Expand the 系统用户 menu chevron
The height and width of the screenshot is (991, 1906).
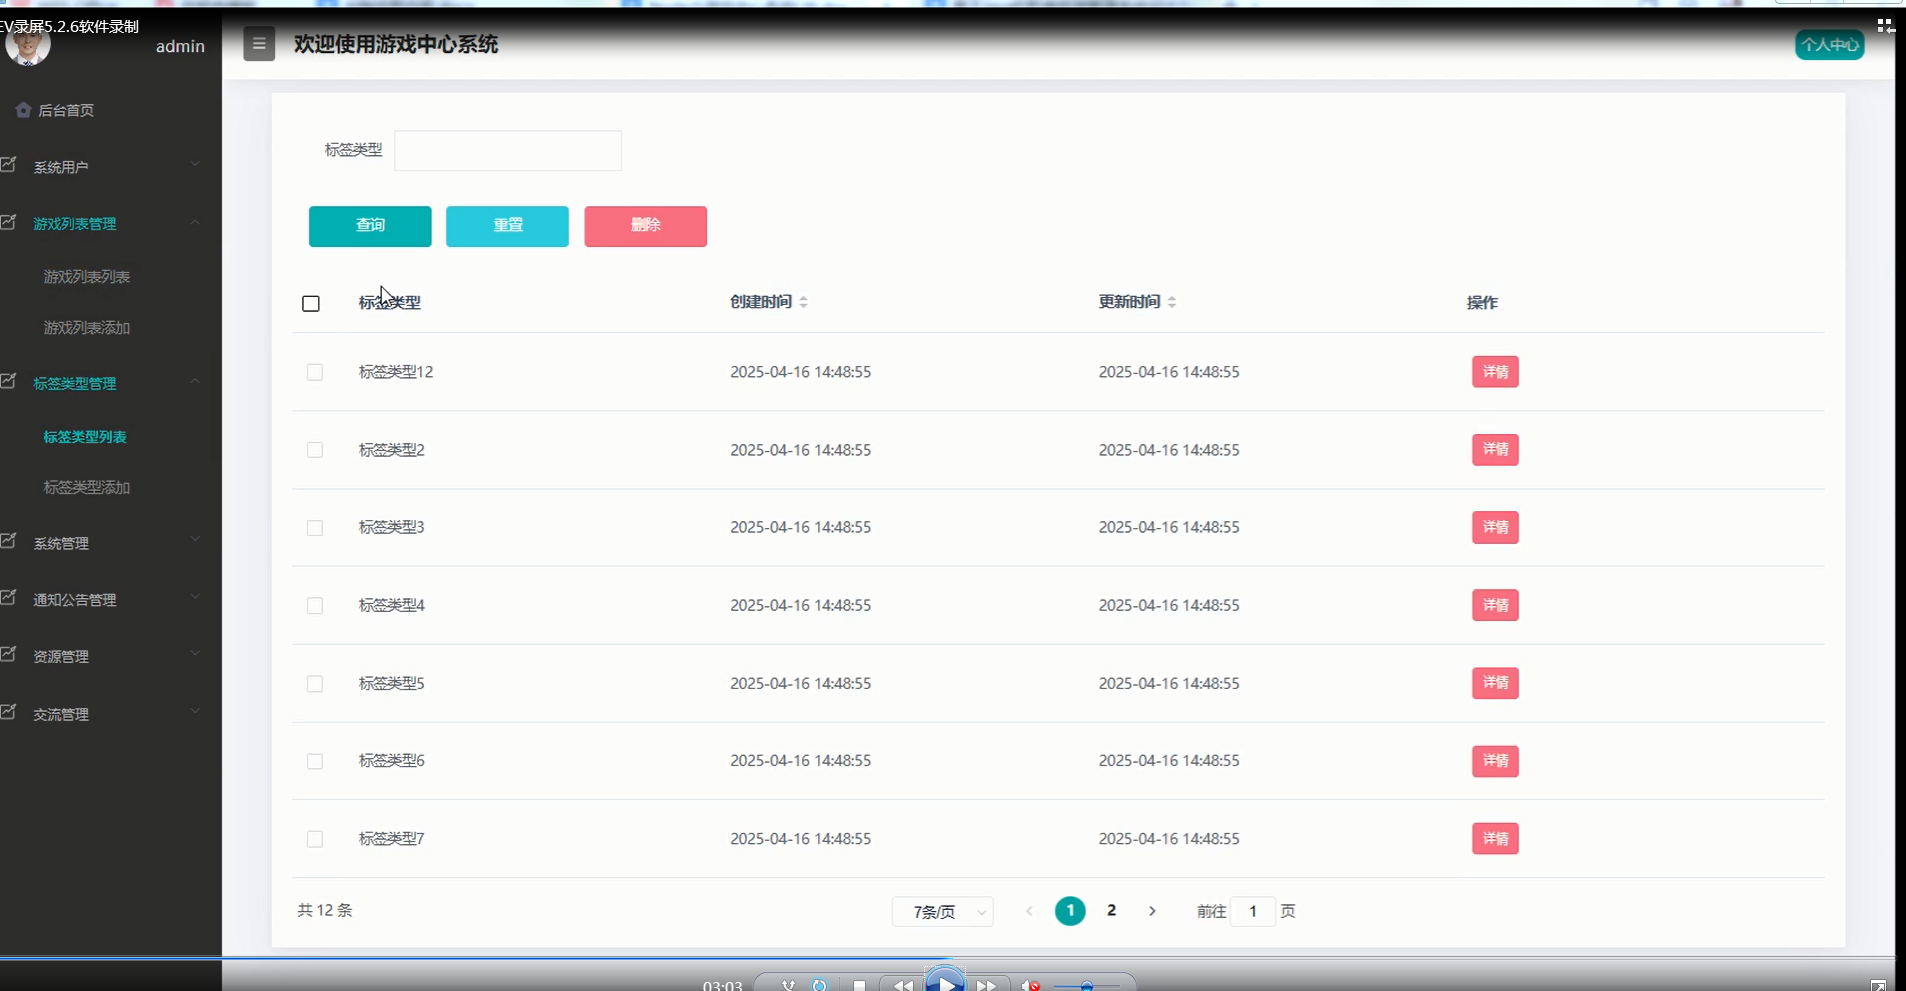click(x=195, y=164)
